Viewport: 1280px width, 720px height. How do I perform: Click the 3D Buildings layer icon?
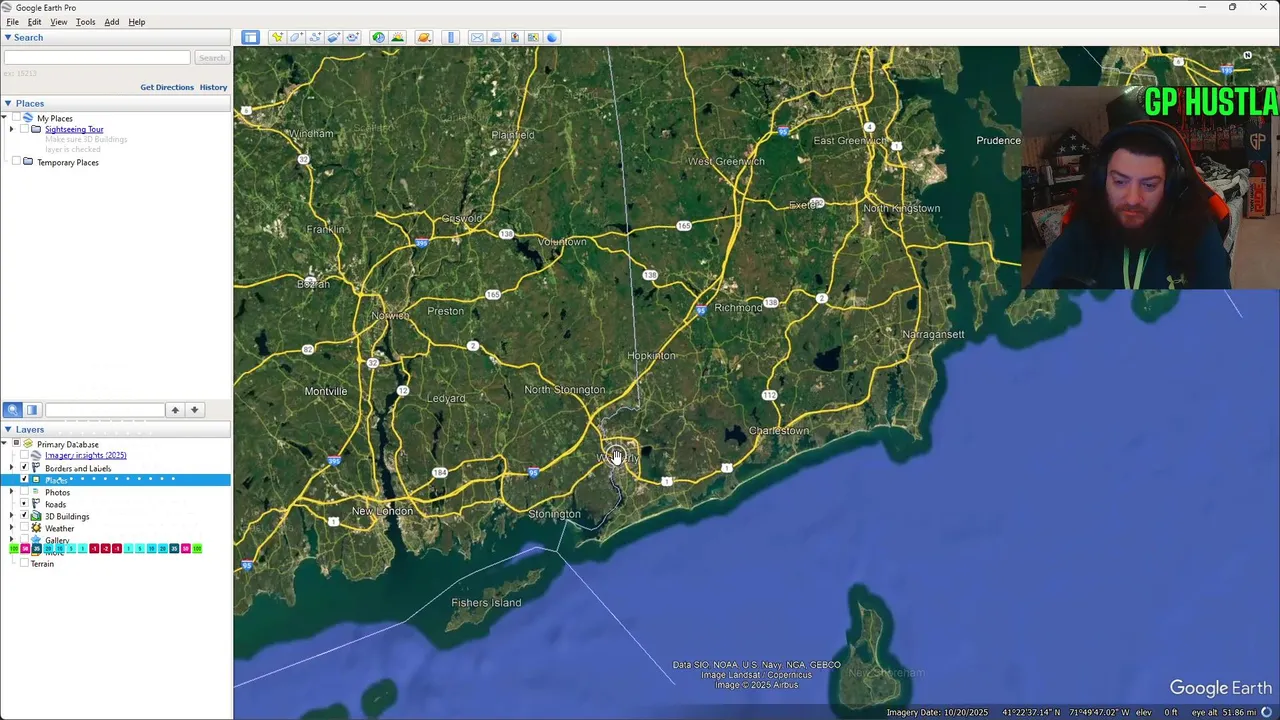(36, 516)
